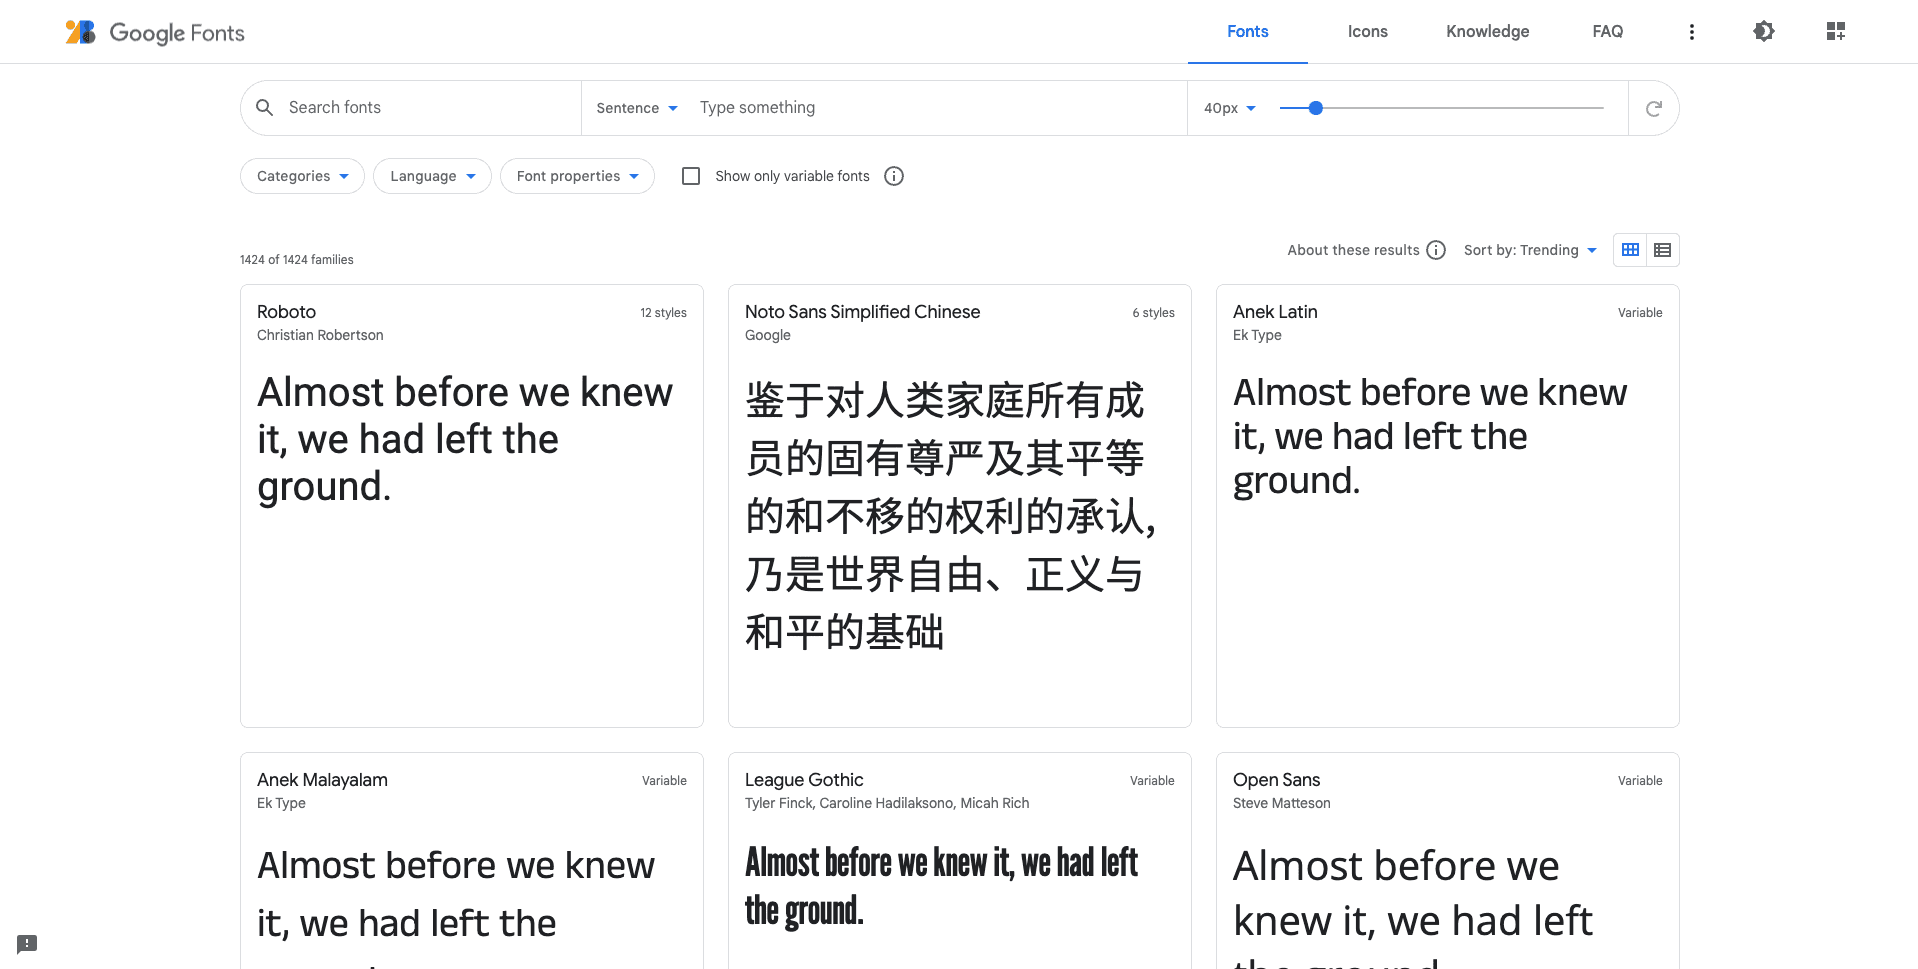Click the Google Fonts logo
1918x969 pixels.
click(155, 32)
